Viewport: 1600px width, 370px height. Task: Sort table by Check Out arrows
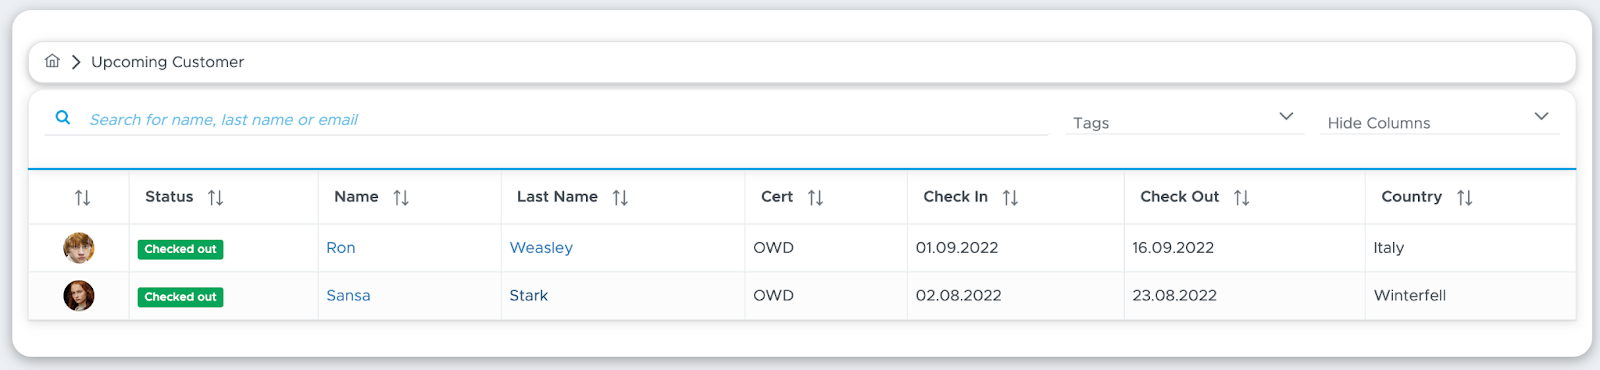point(1241,198)
